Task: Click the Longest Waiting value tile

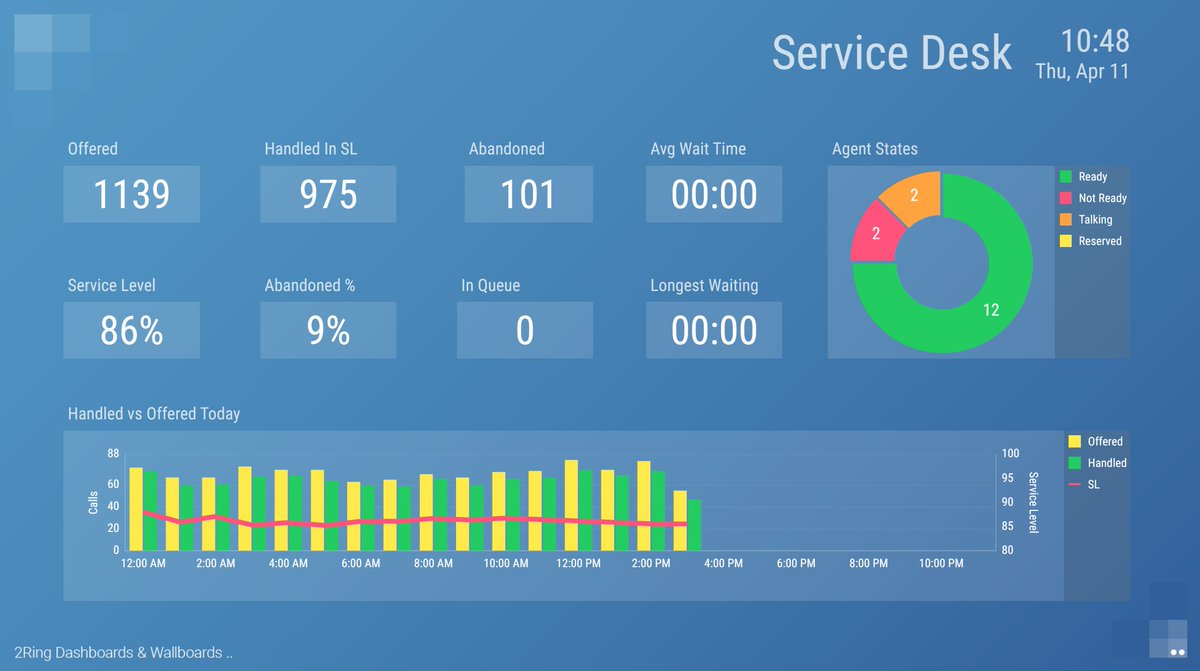Action: click(714, 330)
